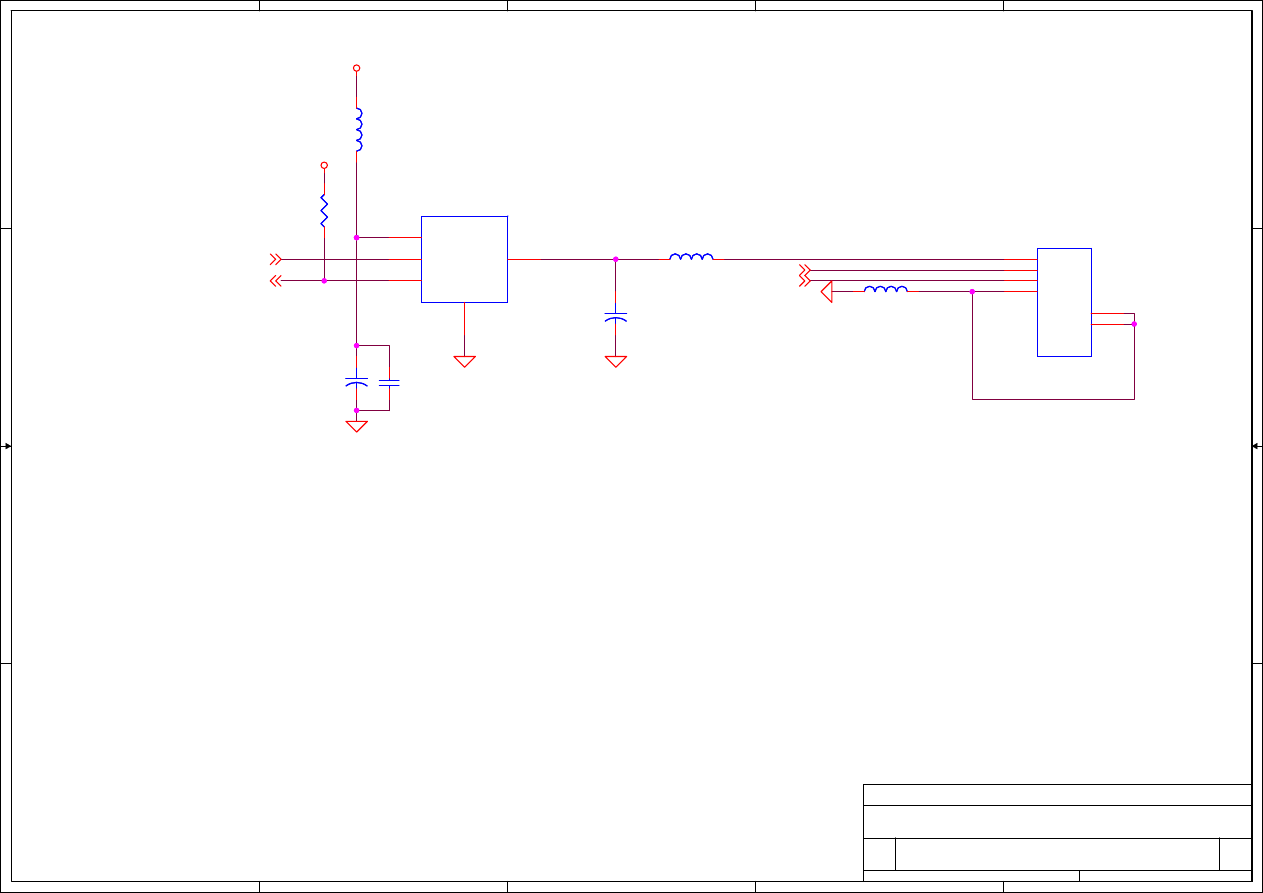Image resolution: width=1263 pixels, height=893 pixels.
Task: Select the vertical inductor near the top
Action: point(358,129)
